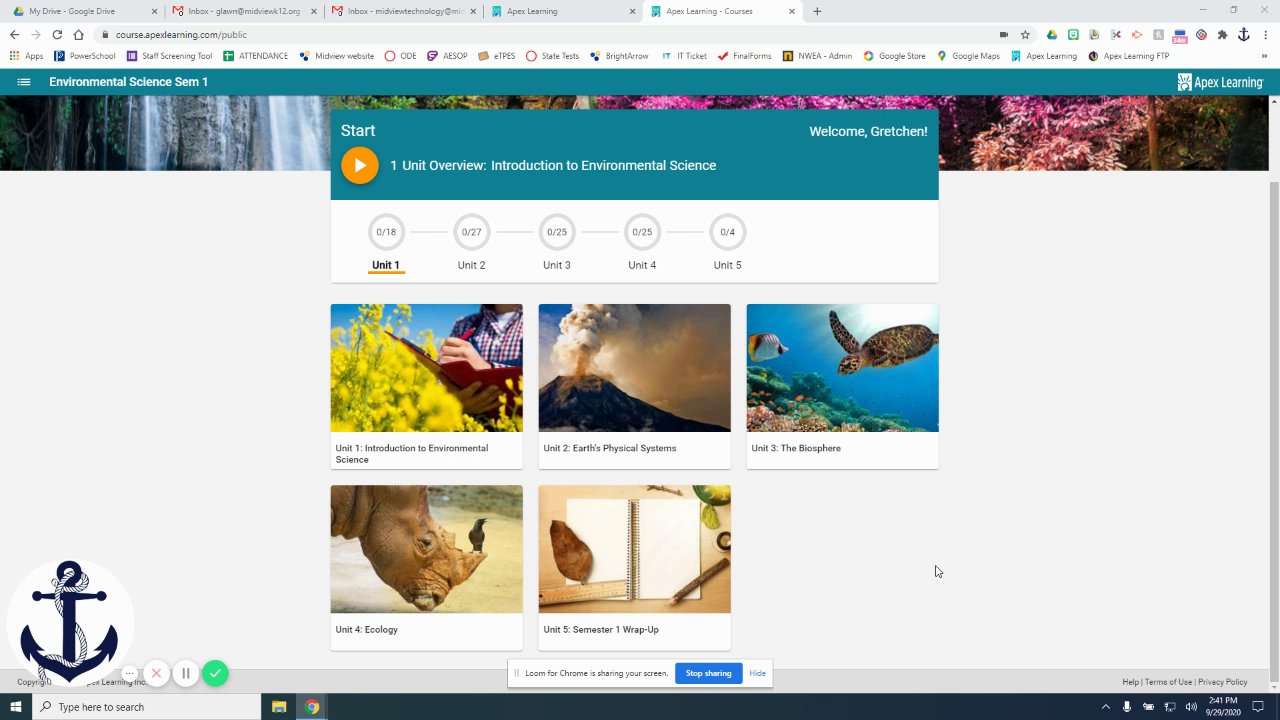
Task: Switch to Inbox glawn@midviewk12 tab
Action: [242, 11]
